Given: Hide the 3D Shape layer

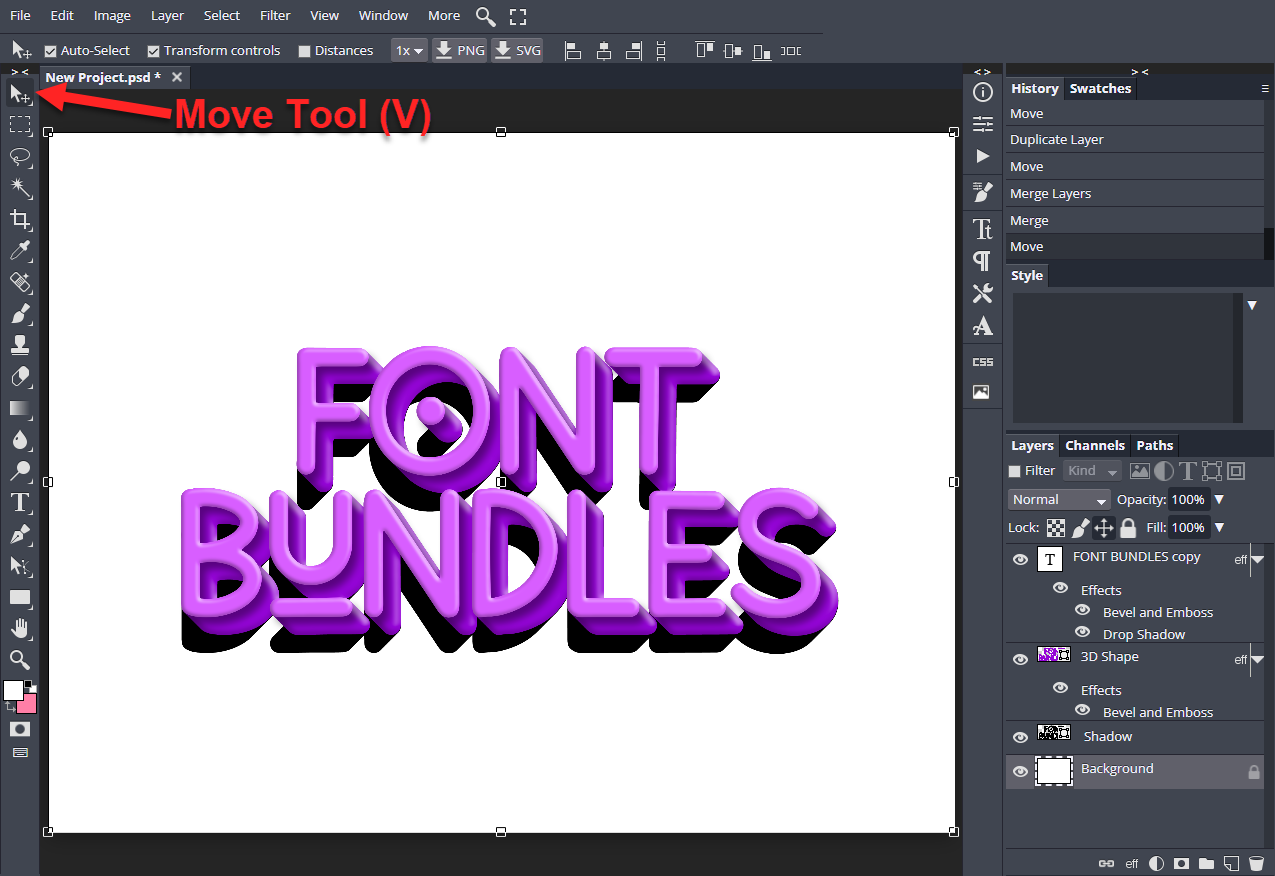Looking at the screenshot, I should pyautogui.click(x=1020, y=660).
